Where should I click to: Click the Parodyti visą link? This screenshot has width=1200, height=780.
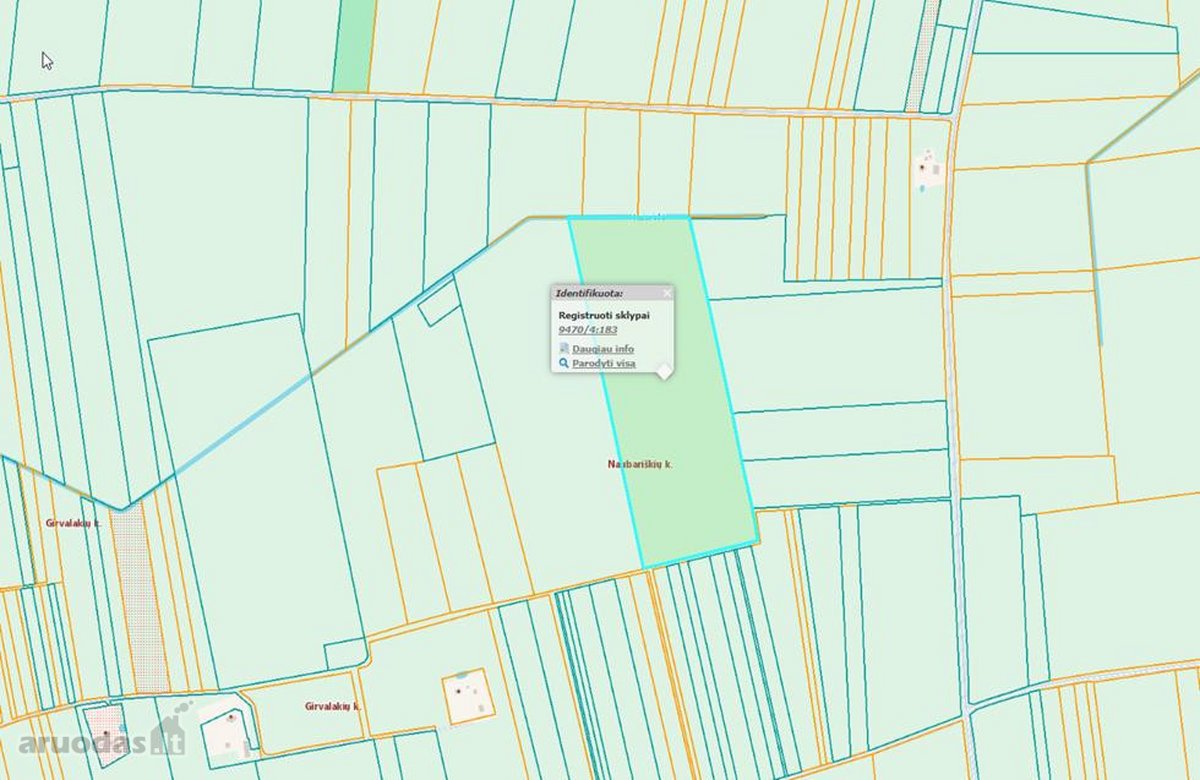[604, 363]
